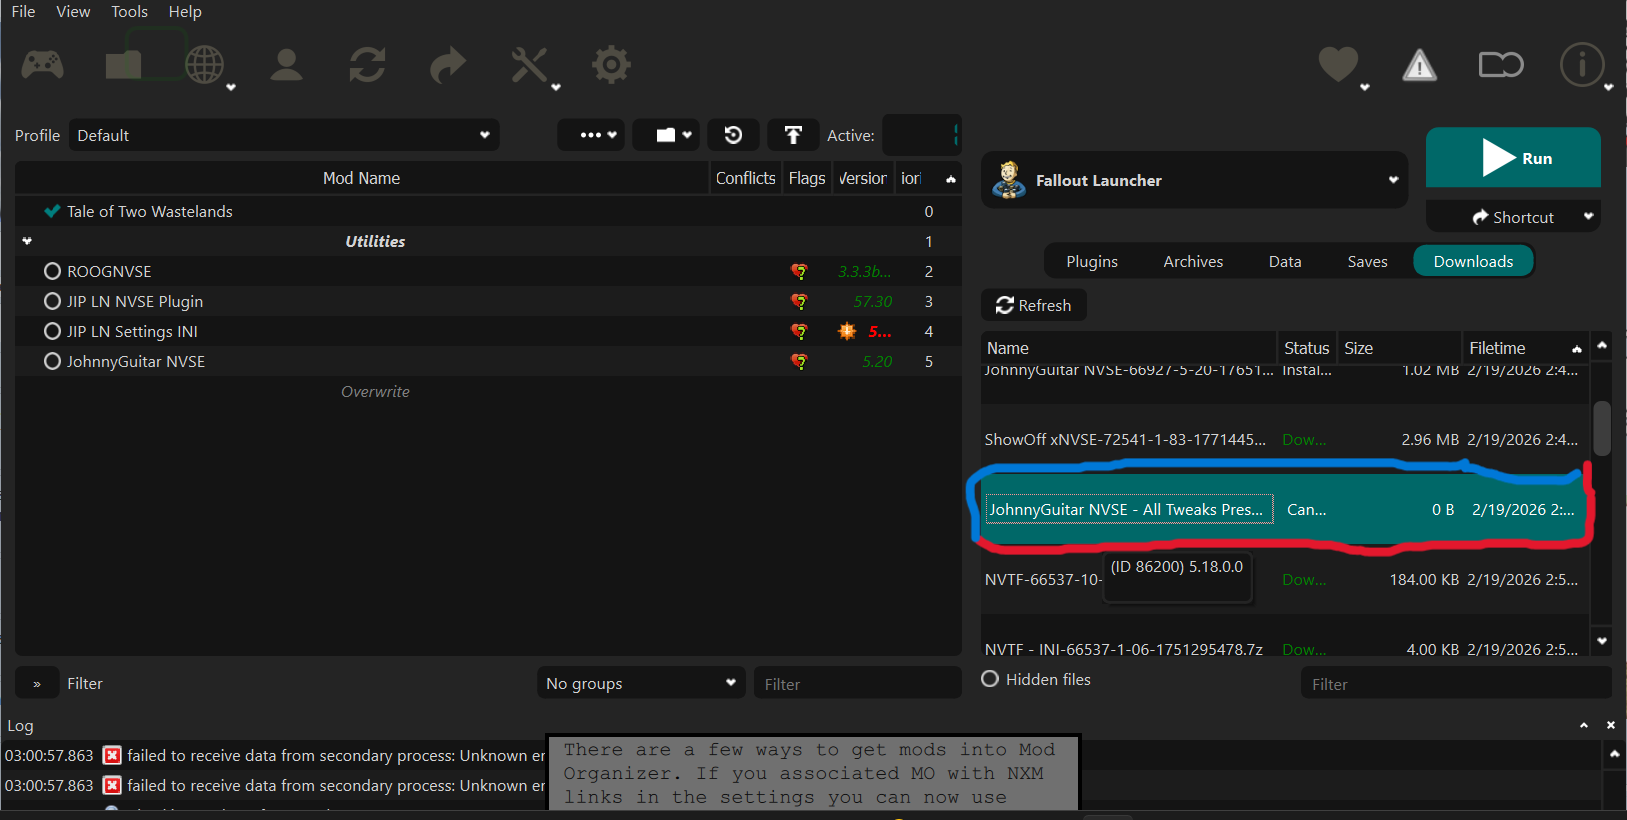The image size is (1627, 820).
Task: Click the gamepad manage instances icon
Action: coord(43,65)
